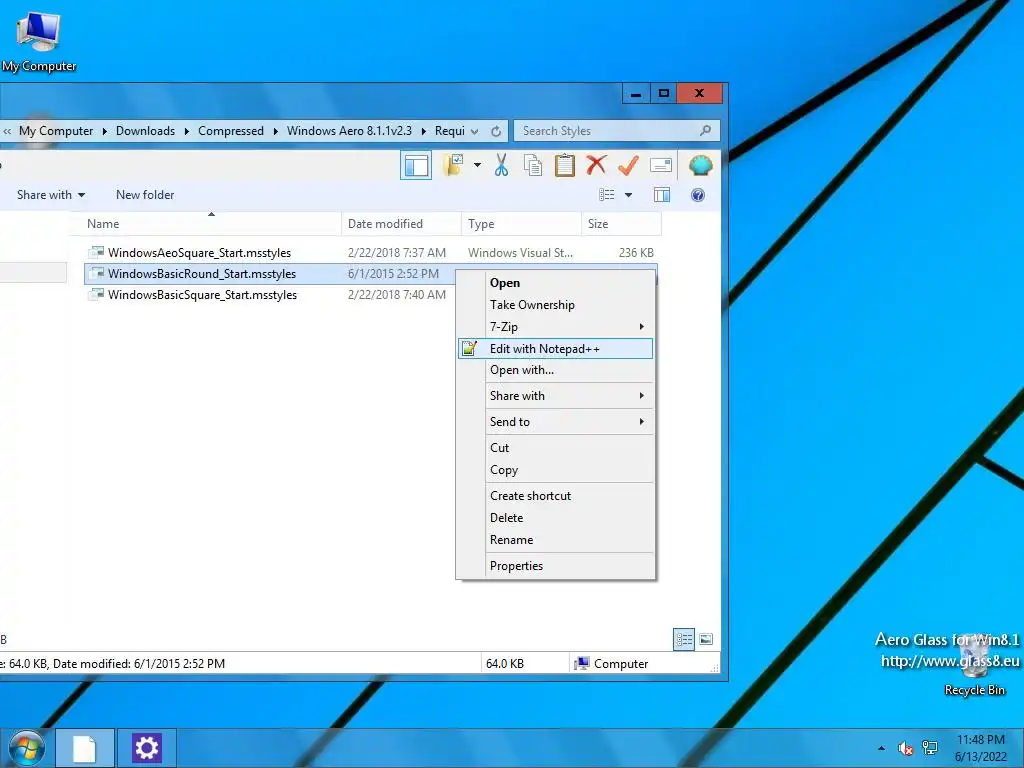Click the folder options toolbar icon
Viewport: 1024px width, 768px height.
click(x=453, y=165)
